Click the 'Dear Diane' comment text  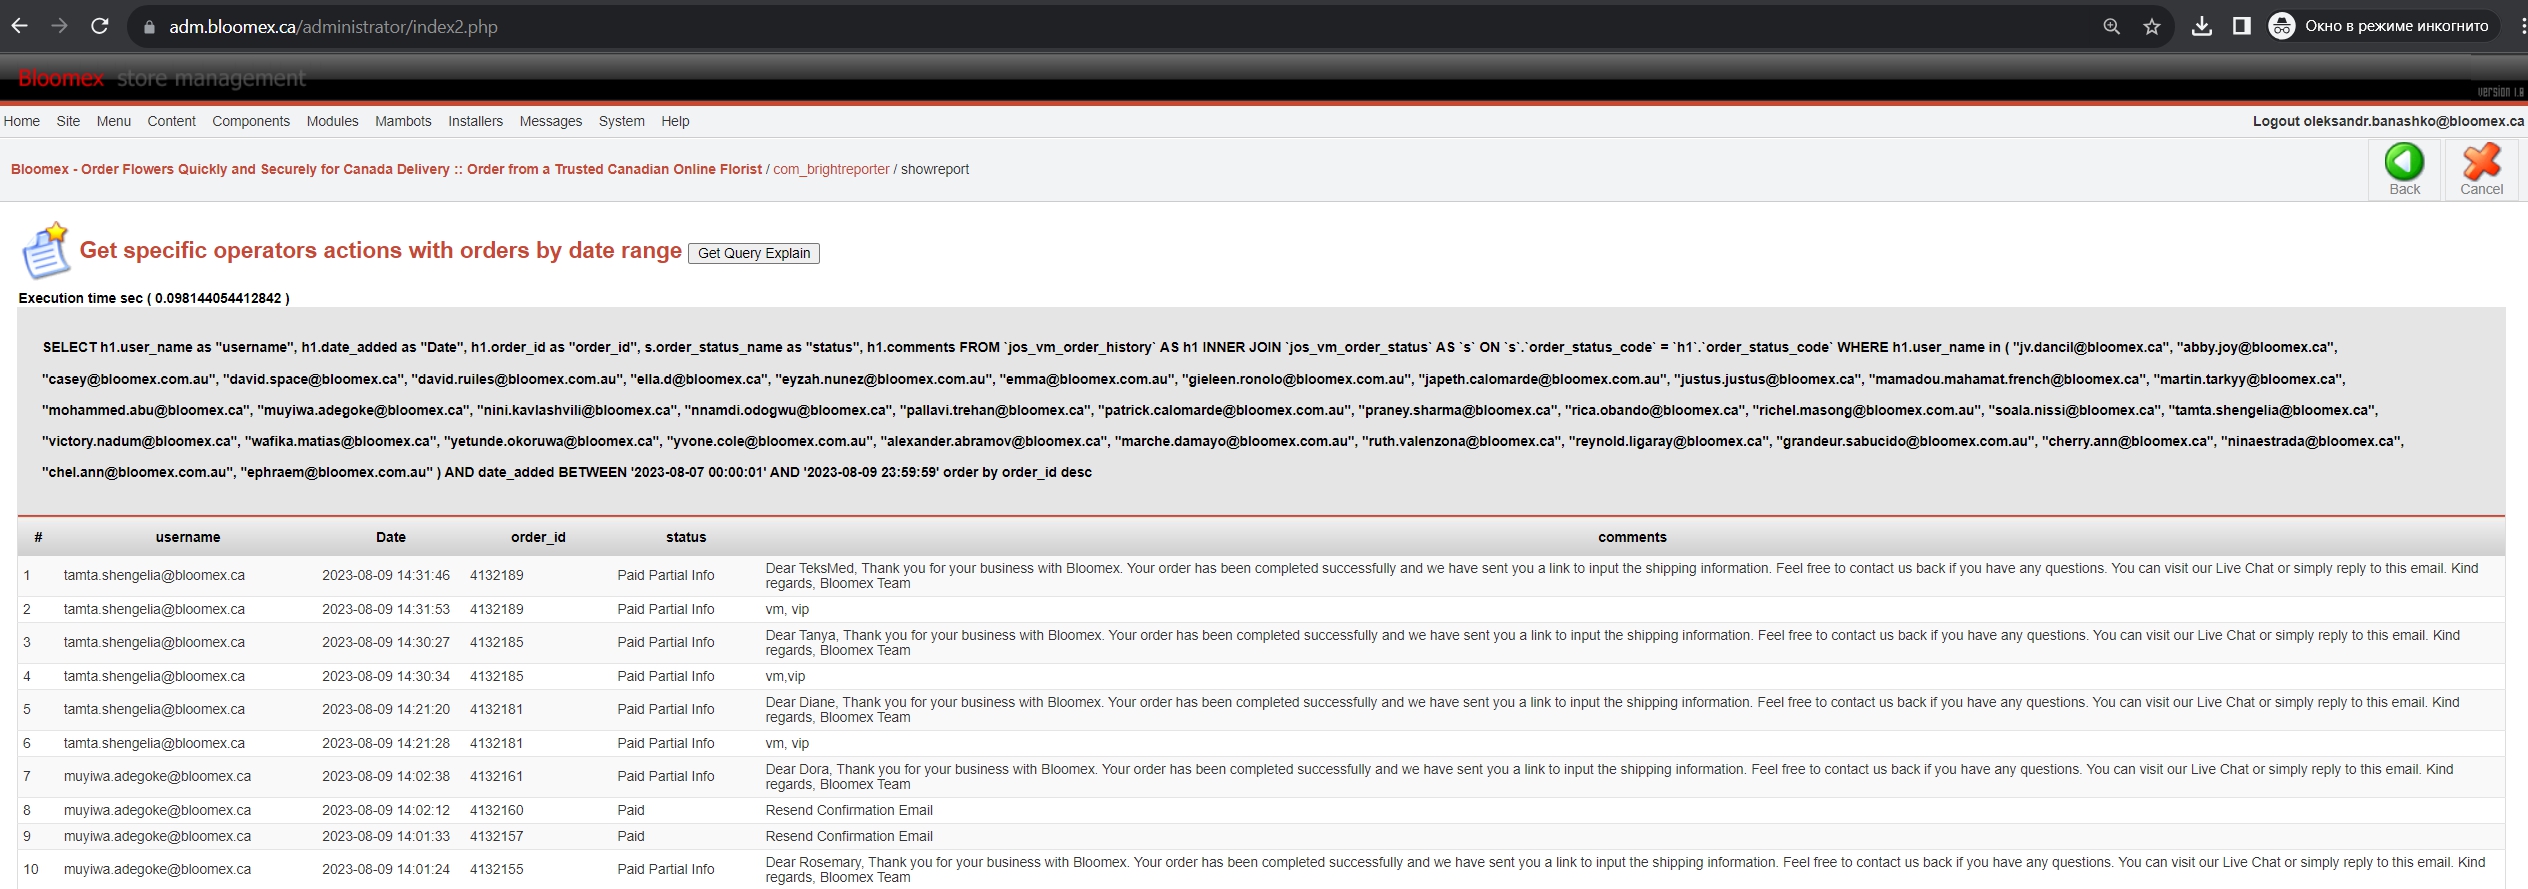point(1613,709)
